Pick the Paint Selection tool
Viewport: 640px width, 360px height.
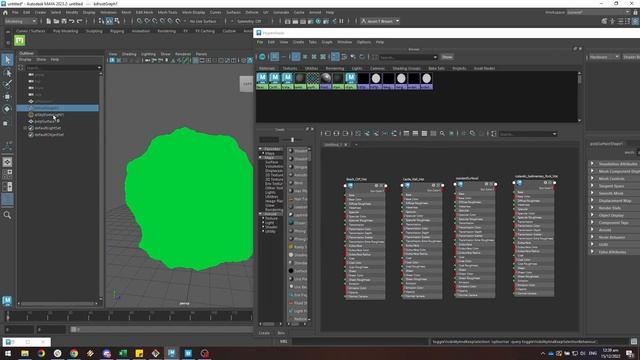7,84
